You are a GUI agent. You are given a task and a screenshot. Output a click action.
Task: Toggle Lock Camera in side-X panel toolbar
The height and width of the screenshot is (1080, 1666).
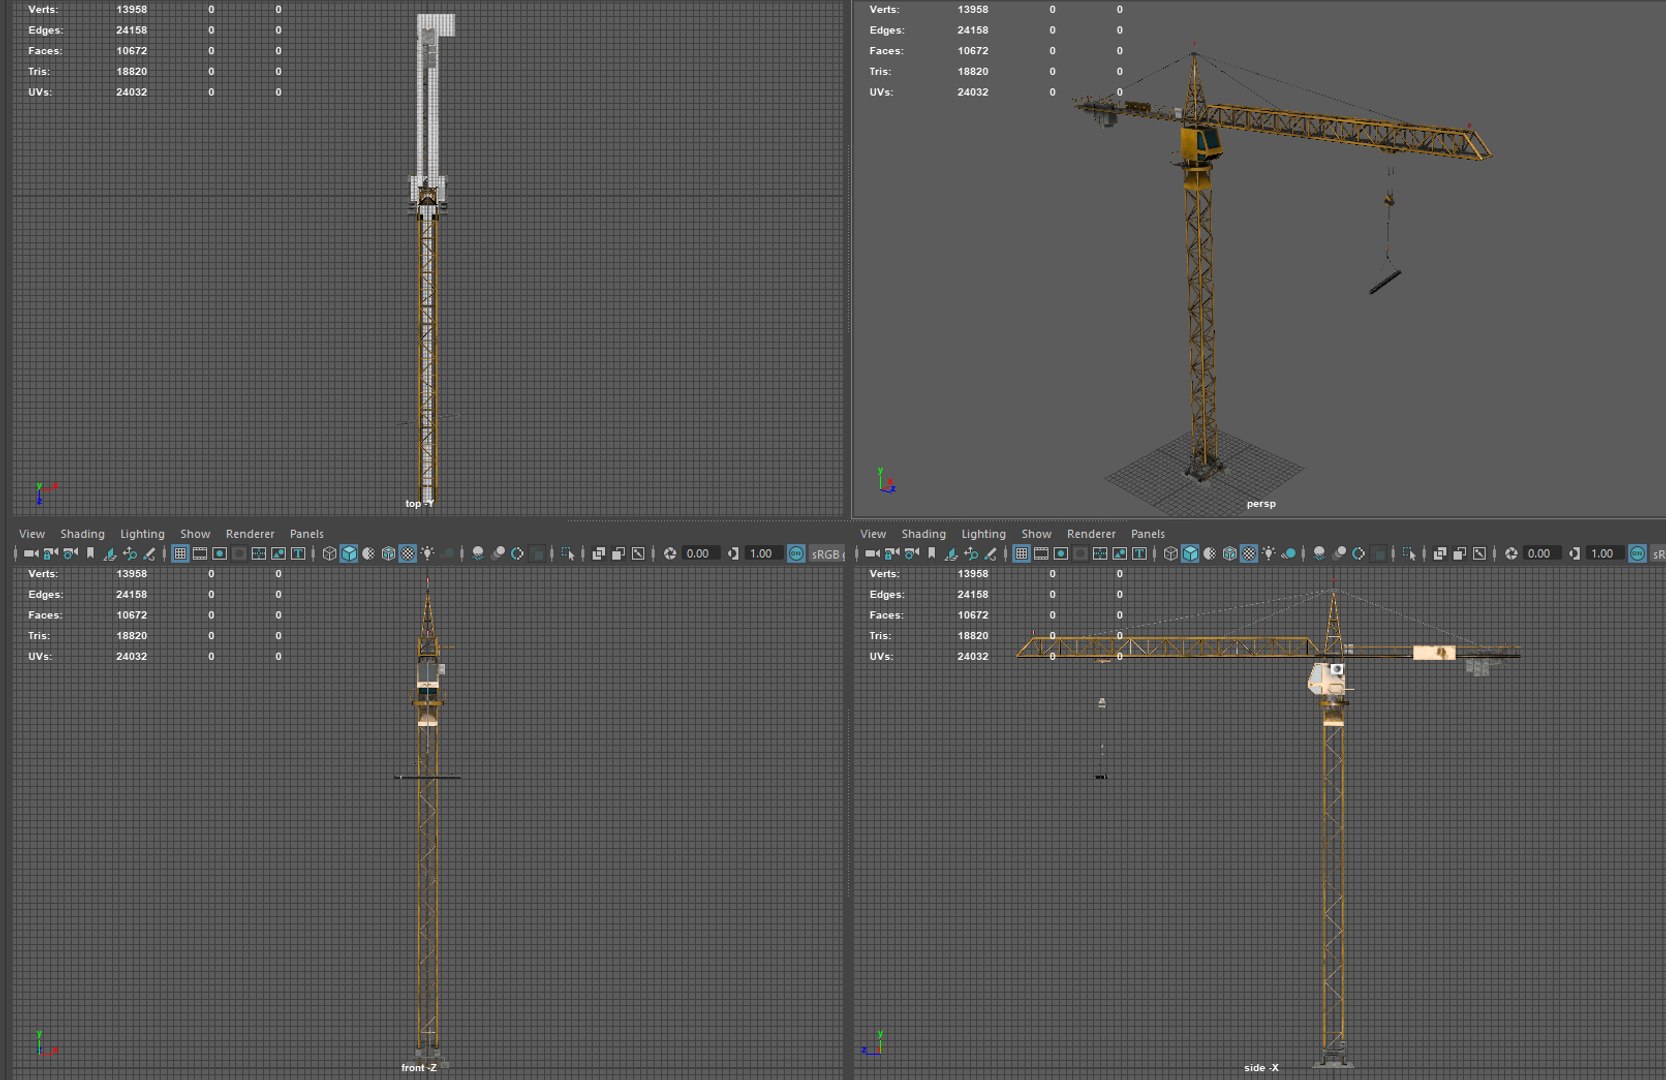click(x=891, y=553)
